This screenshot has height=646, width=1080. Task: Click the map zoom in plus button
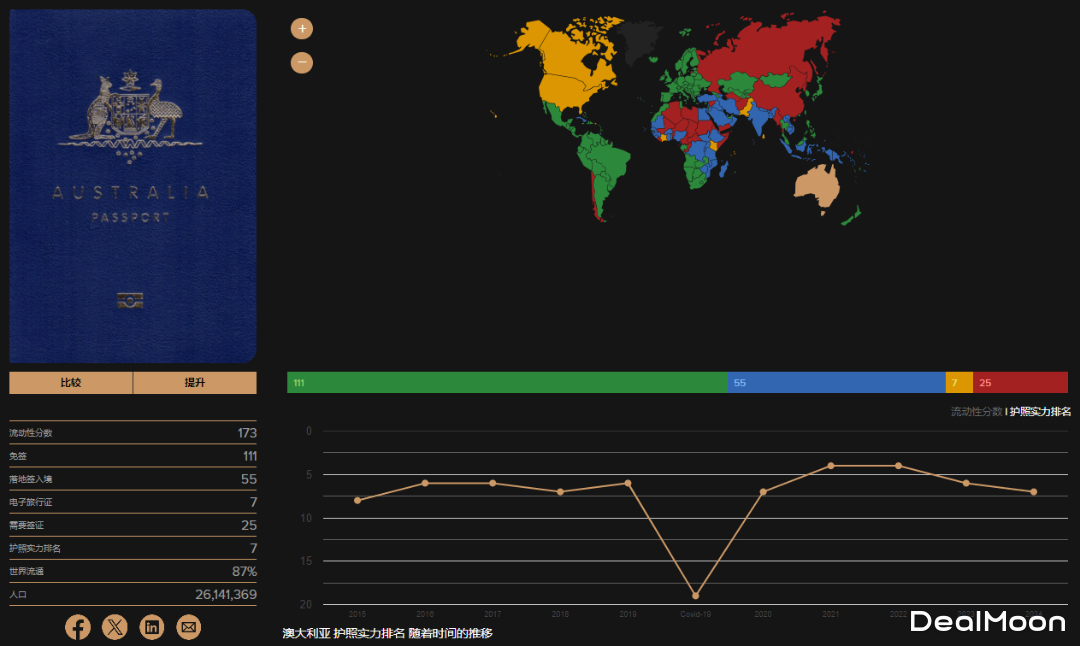302,29
